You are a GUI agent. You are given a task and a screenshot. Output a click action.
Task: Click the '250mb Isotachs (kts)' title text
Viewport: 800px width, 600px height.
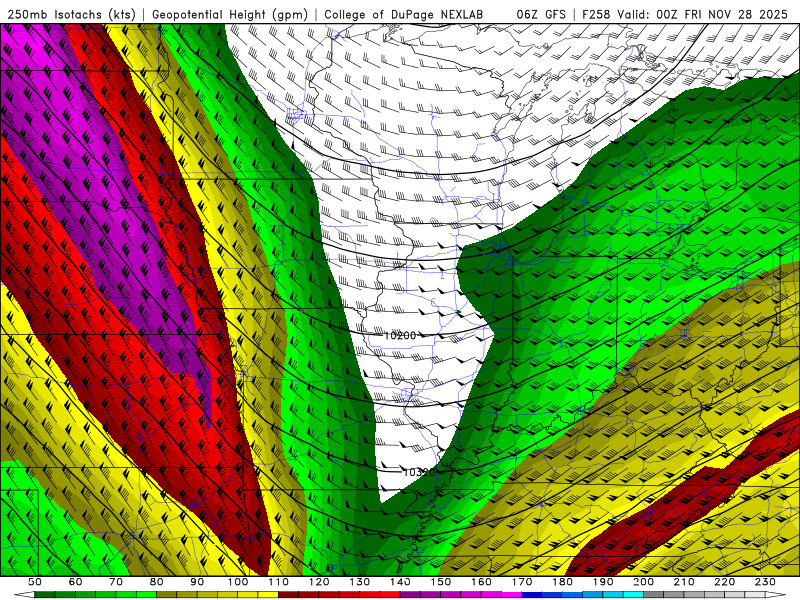[72, 14]
